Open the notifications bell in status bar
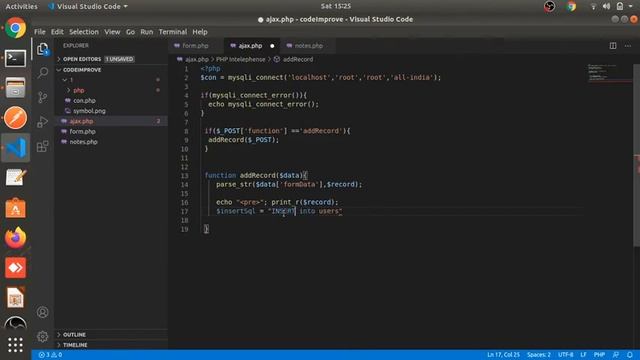 click(x=630, y=355)
